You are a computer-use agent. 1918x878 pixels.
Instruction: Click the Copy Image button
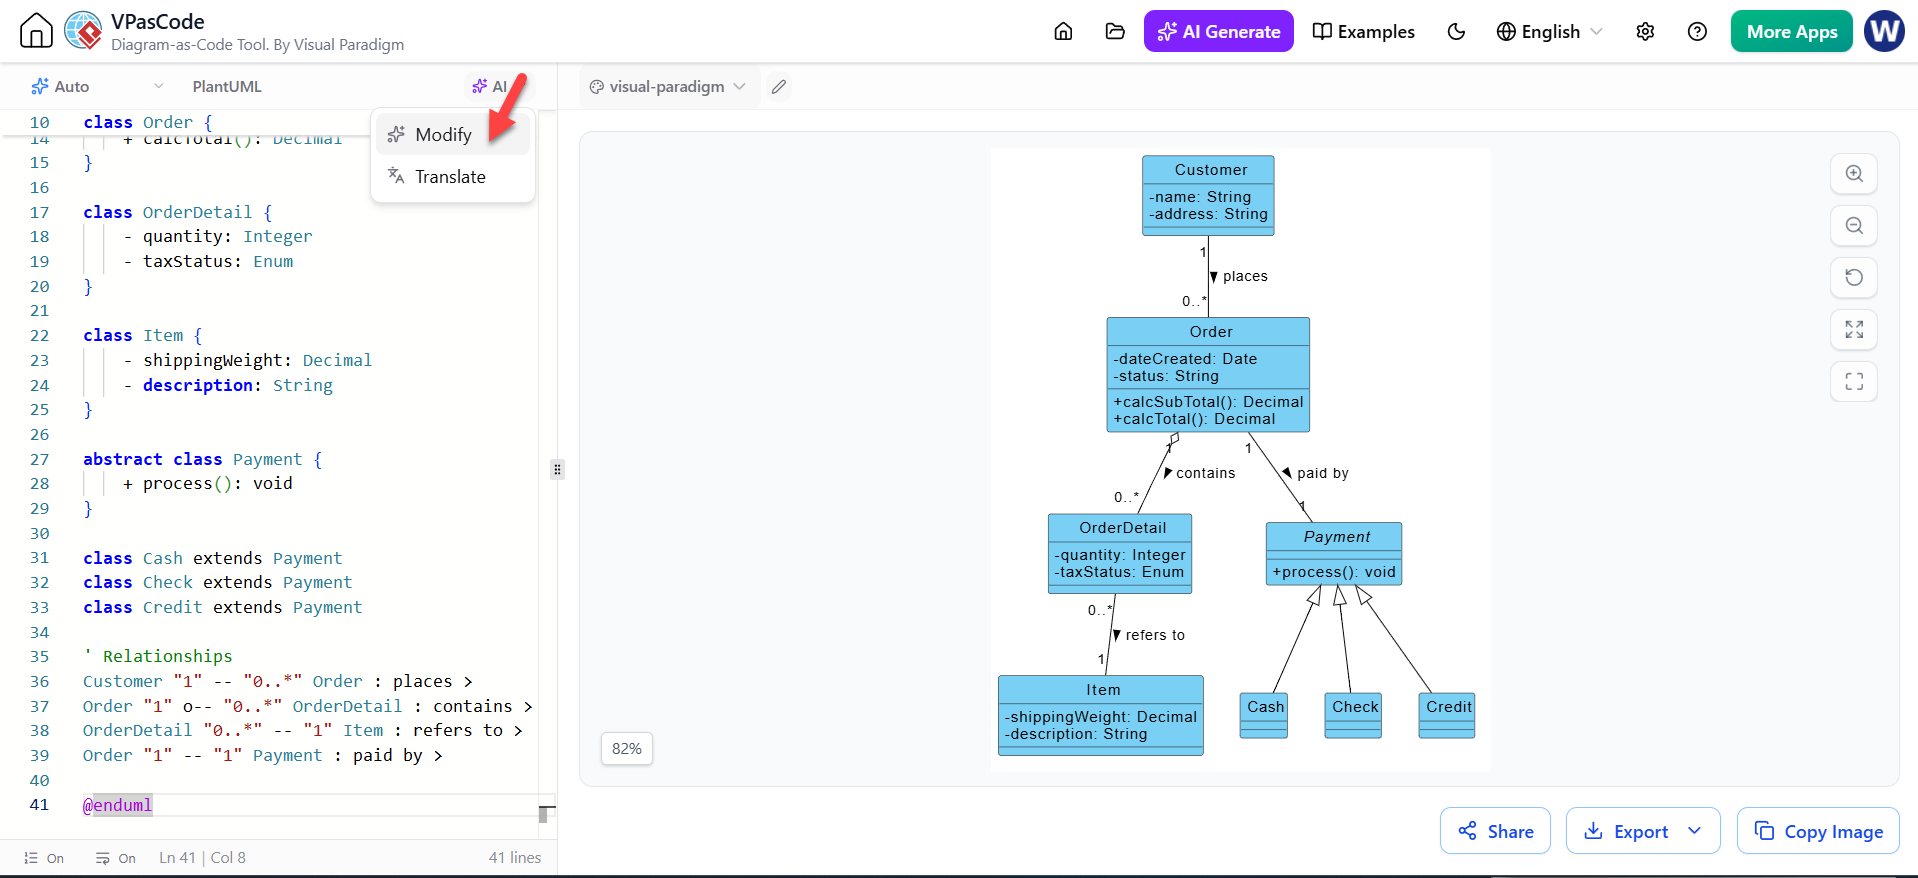pos(1818,831)
